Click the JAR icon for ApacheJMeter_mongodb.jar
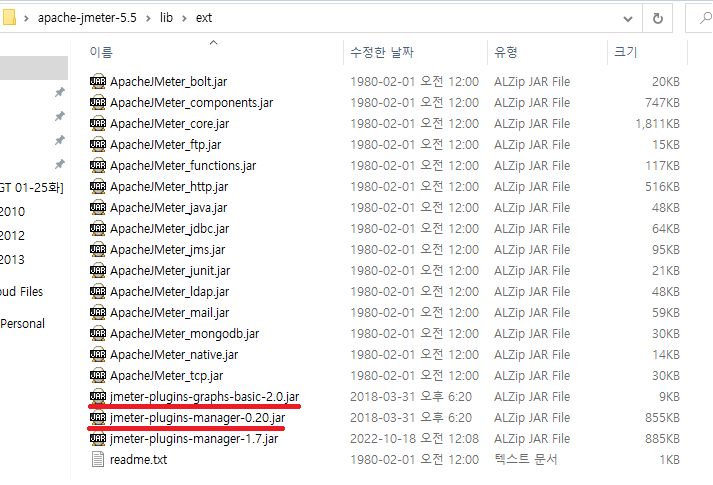The image size is (713, 485). pos(98,333)
